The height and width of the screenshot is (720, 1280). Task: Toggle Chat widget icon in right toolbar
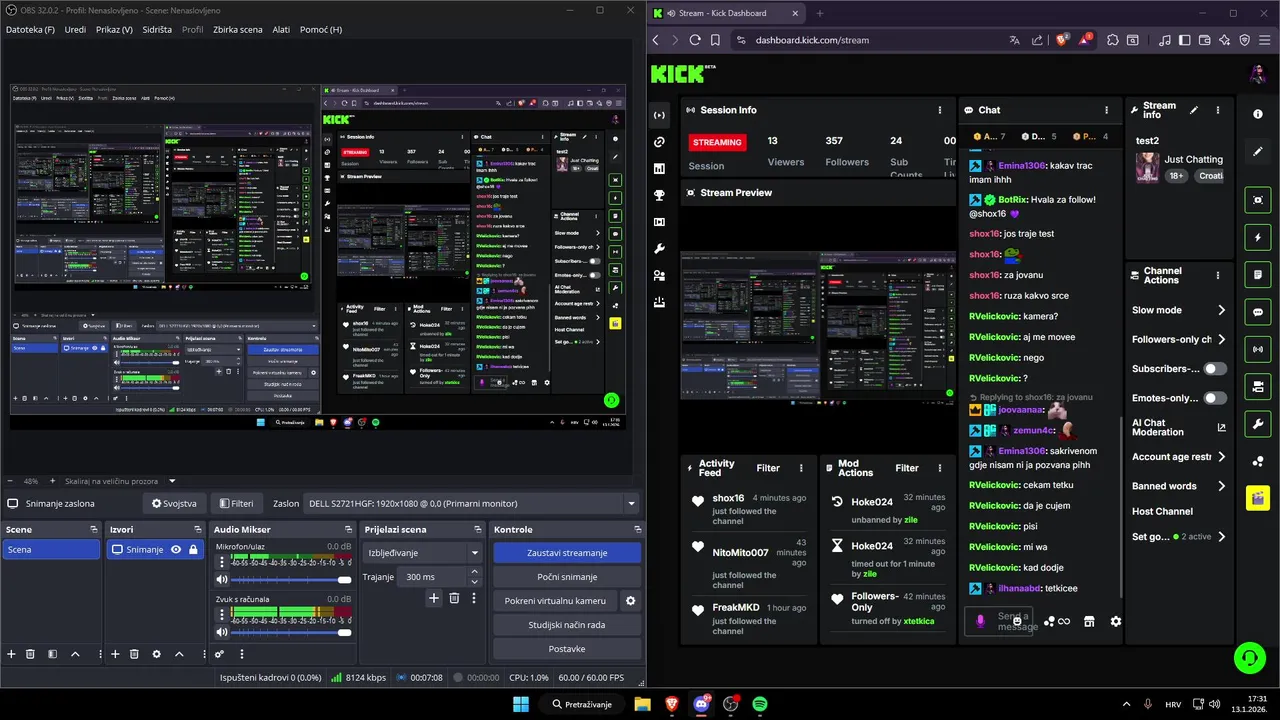tap(1258, 312)
